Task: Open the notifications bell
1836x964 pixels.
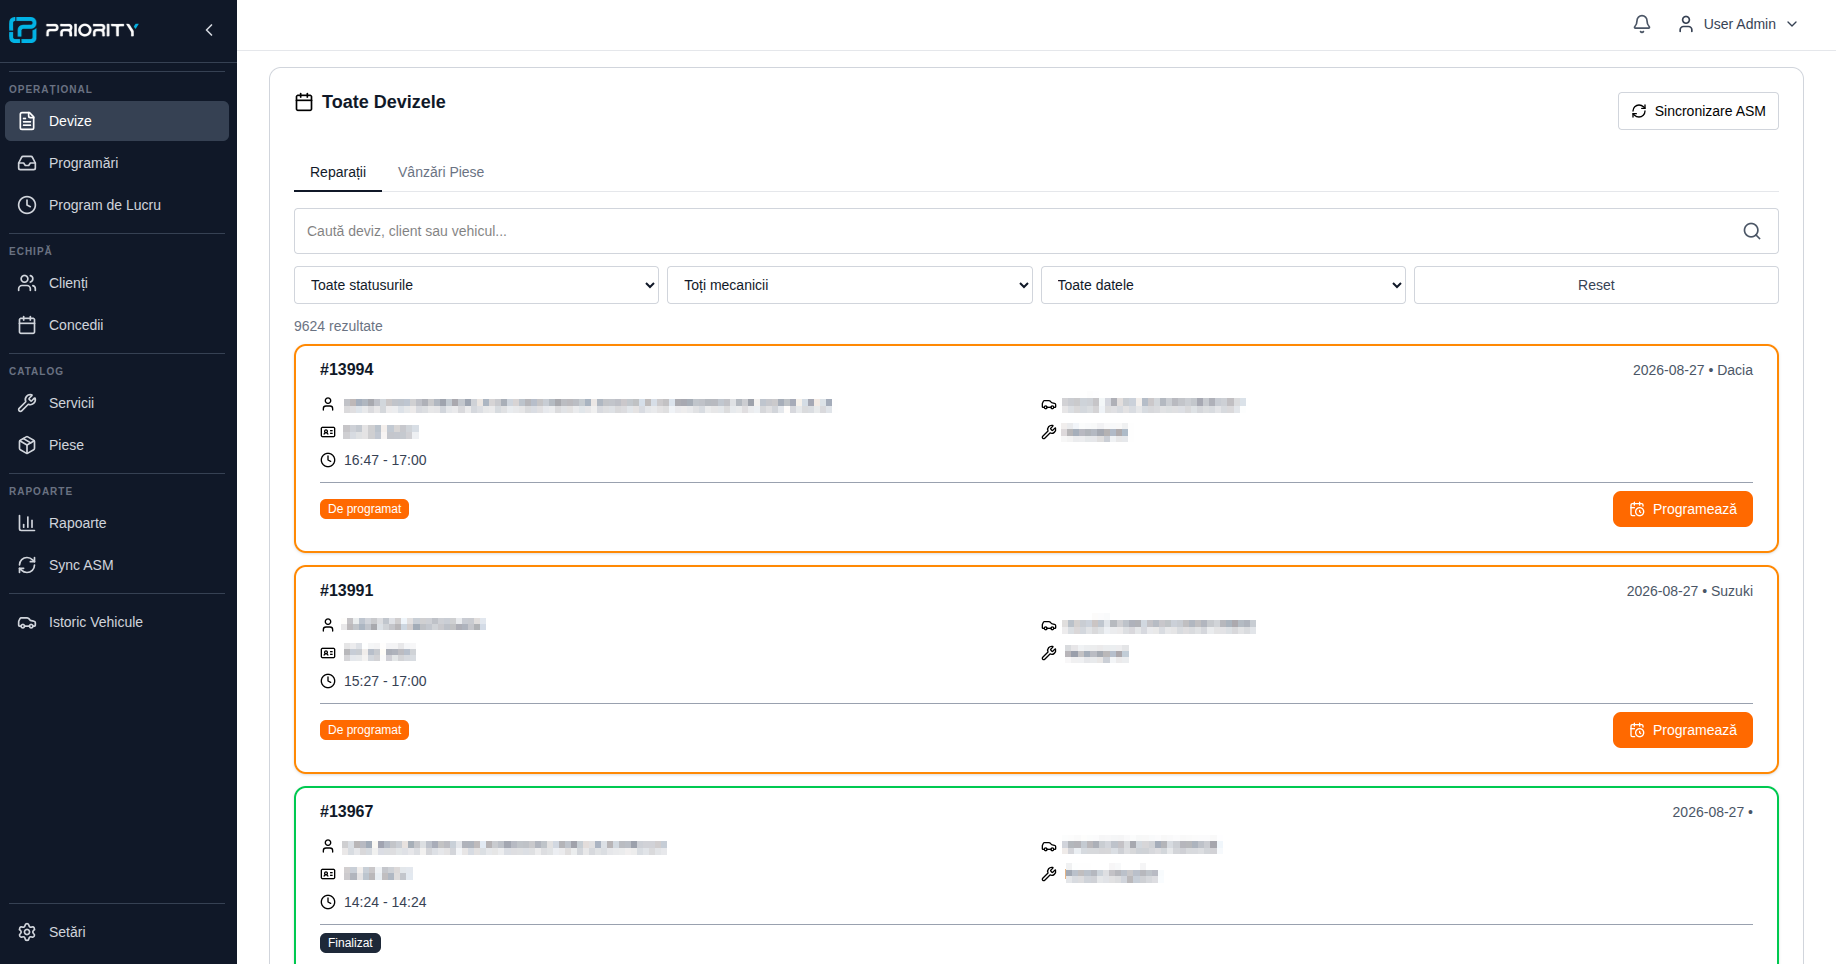Action: click(1641, 24)
